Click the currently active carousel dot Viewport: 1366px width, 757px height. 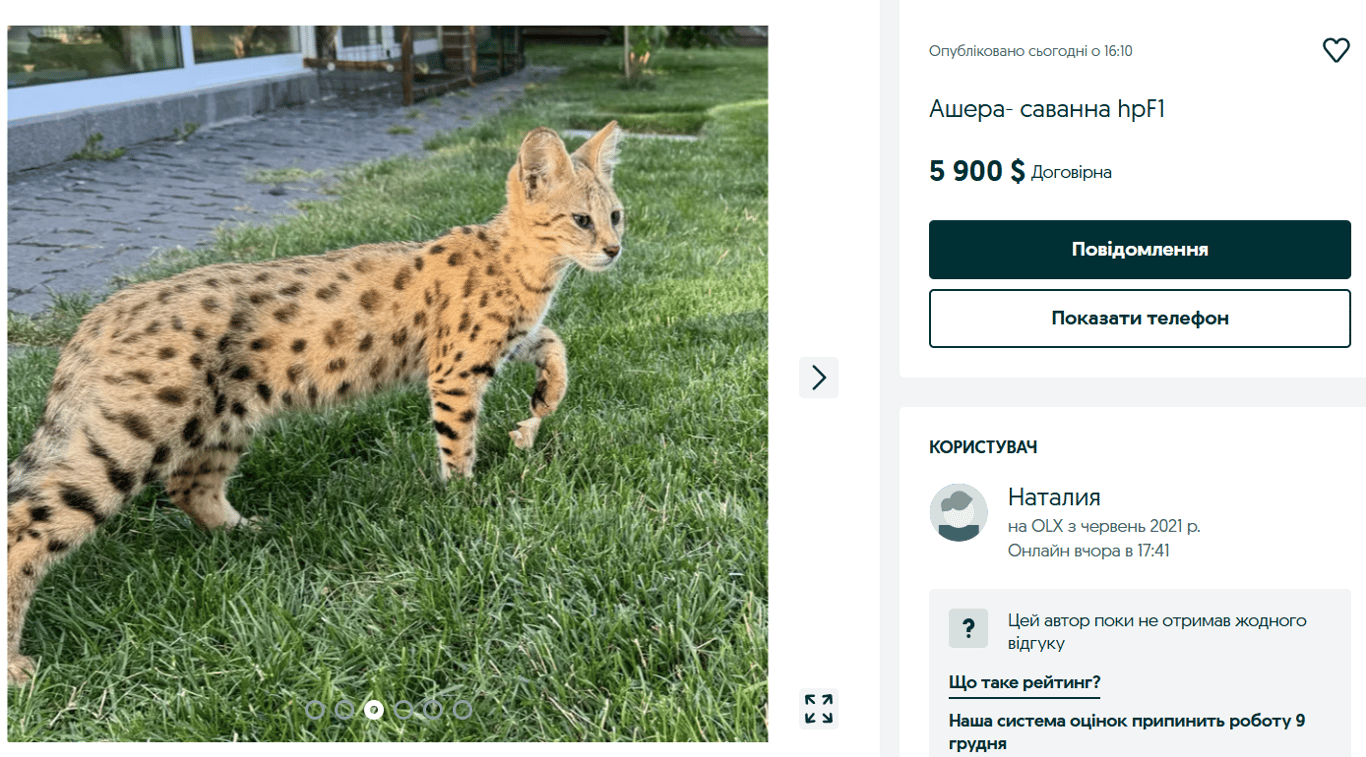(x=374, y=710)
